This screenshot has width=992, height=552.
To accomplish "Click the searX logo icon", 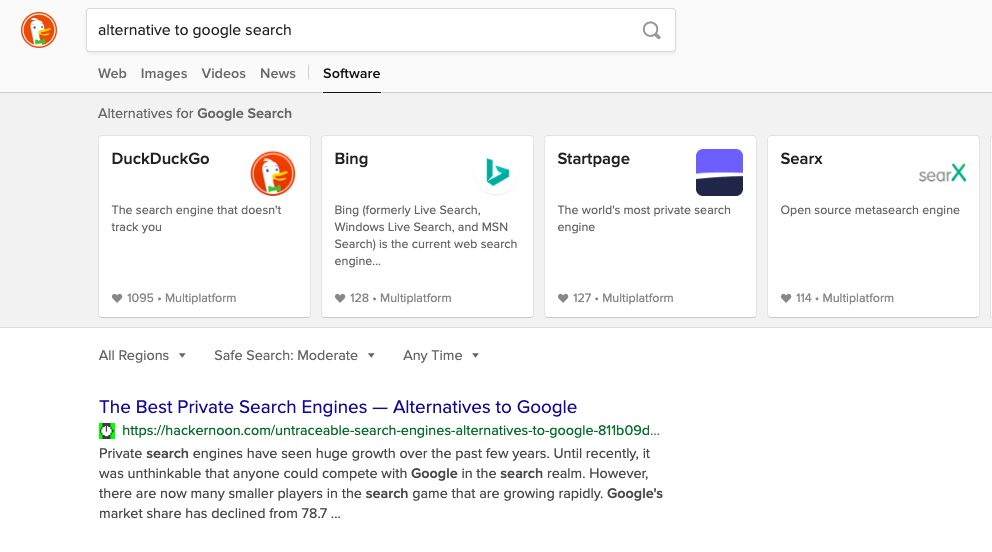I will coord(942,173).
